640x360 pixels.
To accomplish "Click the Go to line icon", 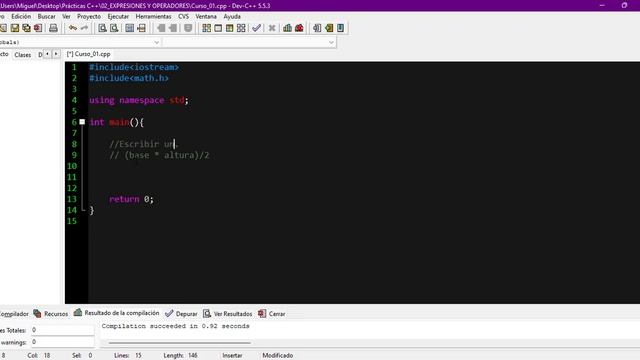I will [x=141, y=28].
